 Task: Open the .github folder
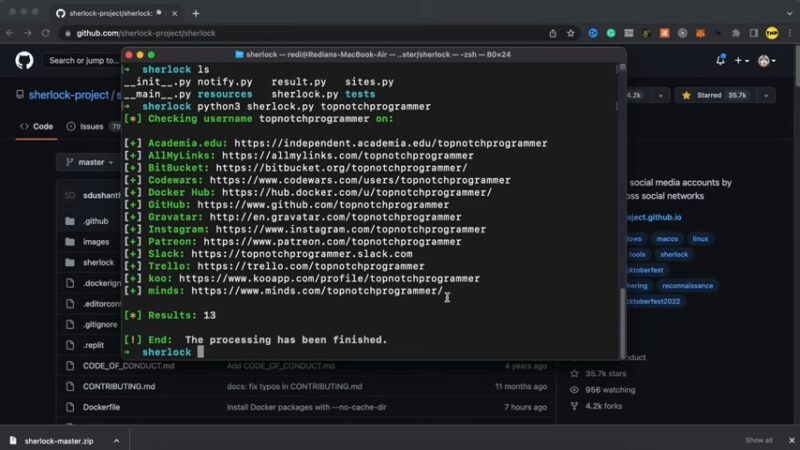point(96,221)
